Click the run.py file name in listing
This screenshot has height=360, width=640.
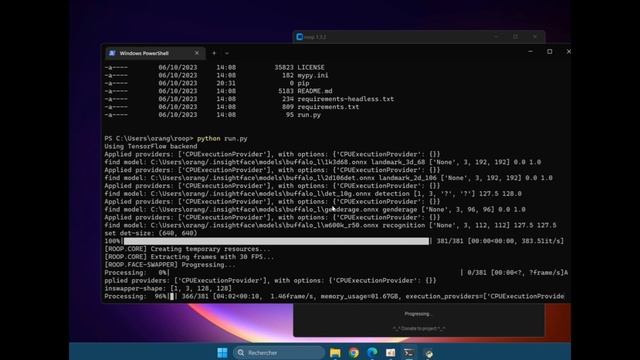309,115
